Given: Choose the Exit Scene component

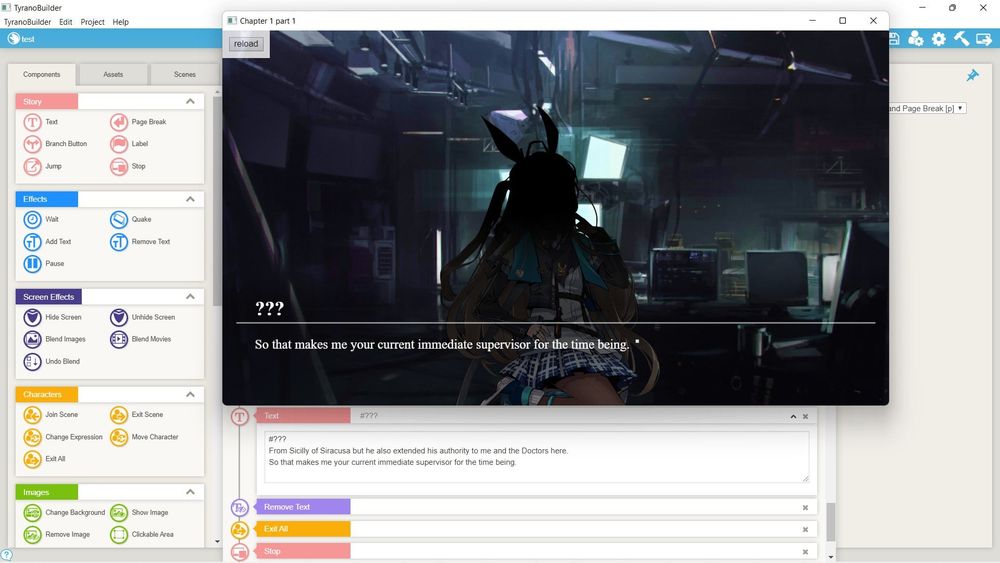Looking at the screenshot, I should tap(136, 414).
